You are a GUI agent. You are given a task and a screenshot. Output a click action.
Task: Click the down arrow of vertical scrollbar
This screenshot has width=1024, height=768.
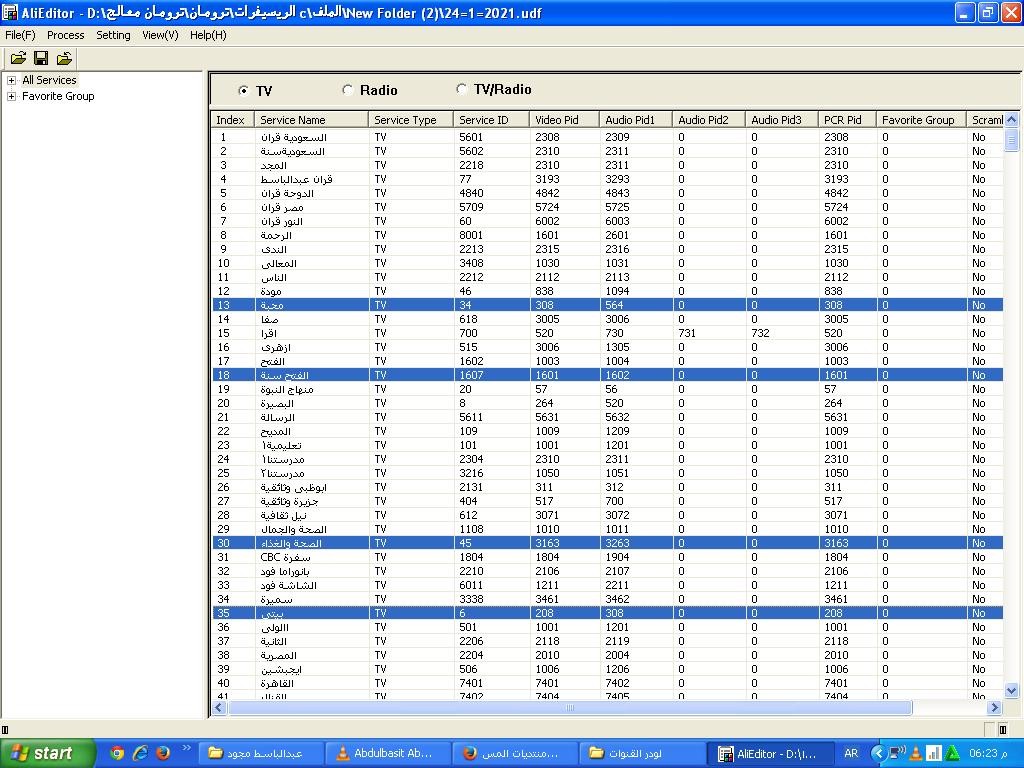pos(1011,690)
